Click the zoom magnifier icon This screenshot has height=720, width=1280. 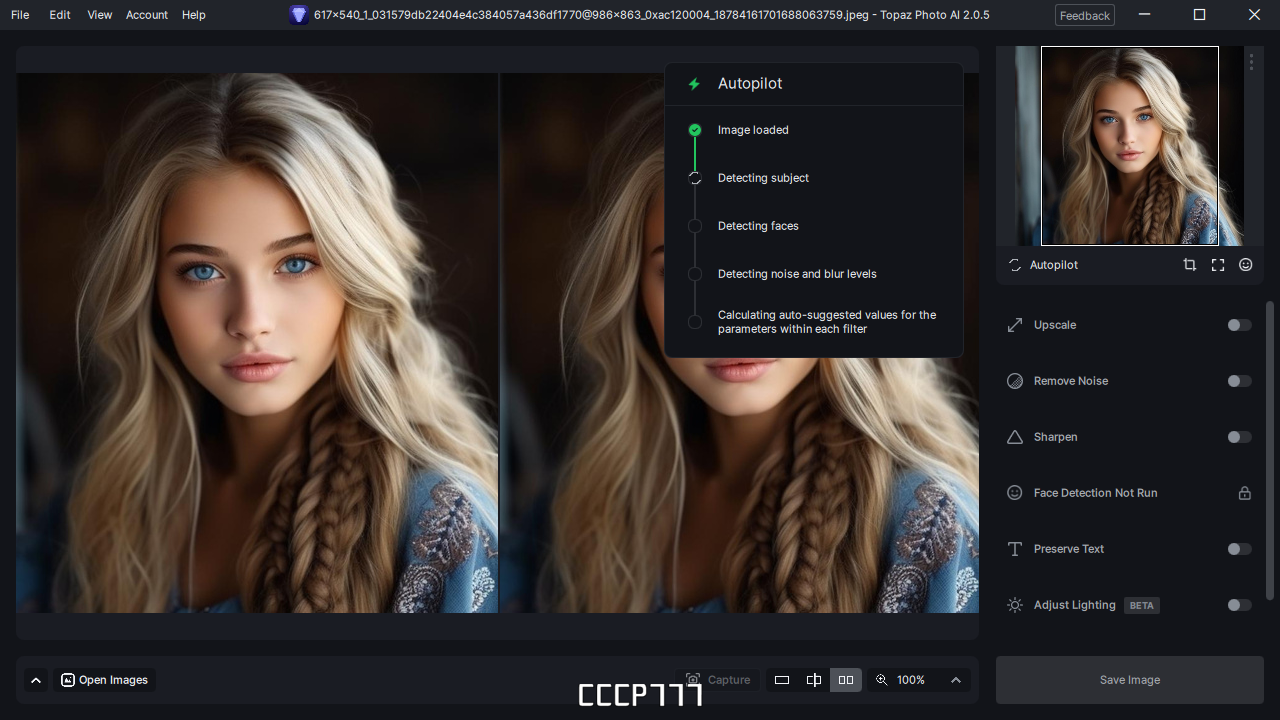pyautogui.click(x=881, y=680)
